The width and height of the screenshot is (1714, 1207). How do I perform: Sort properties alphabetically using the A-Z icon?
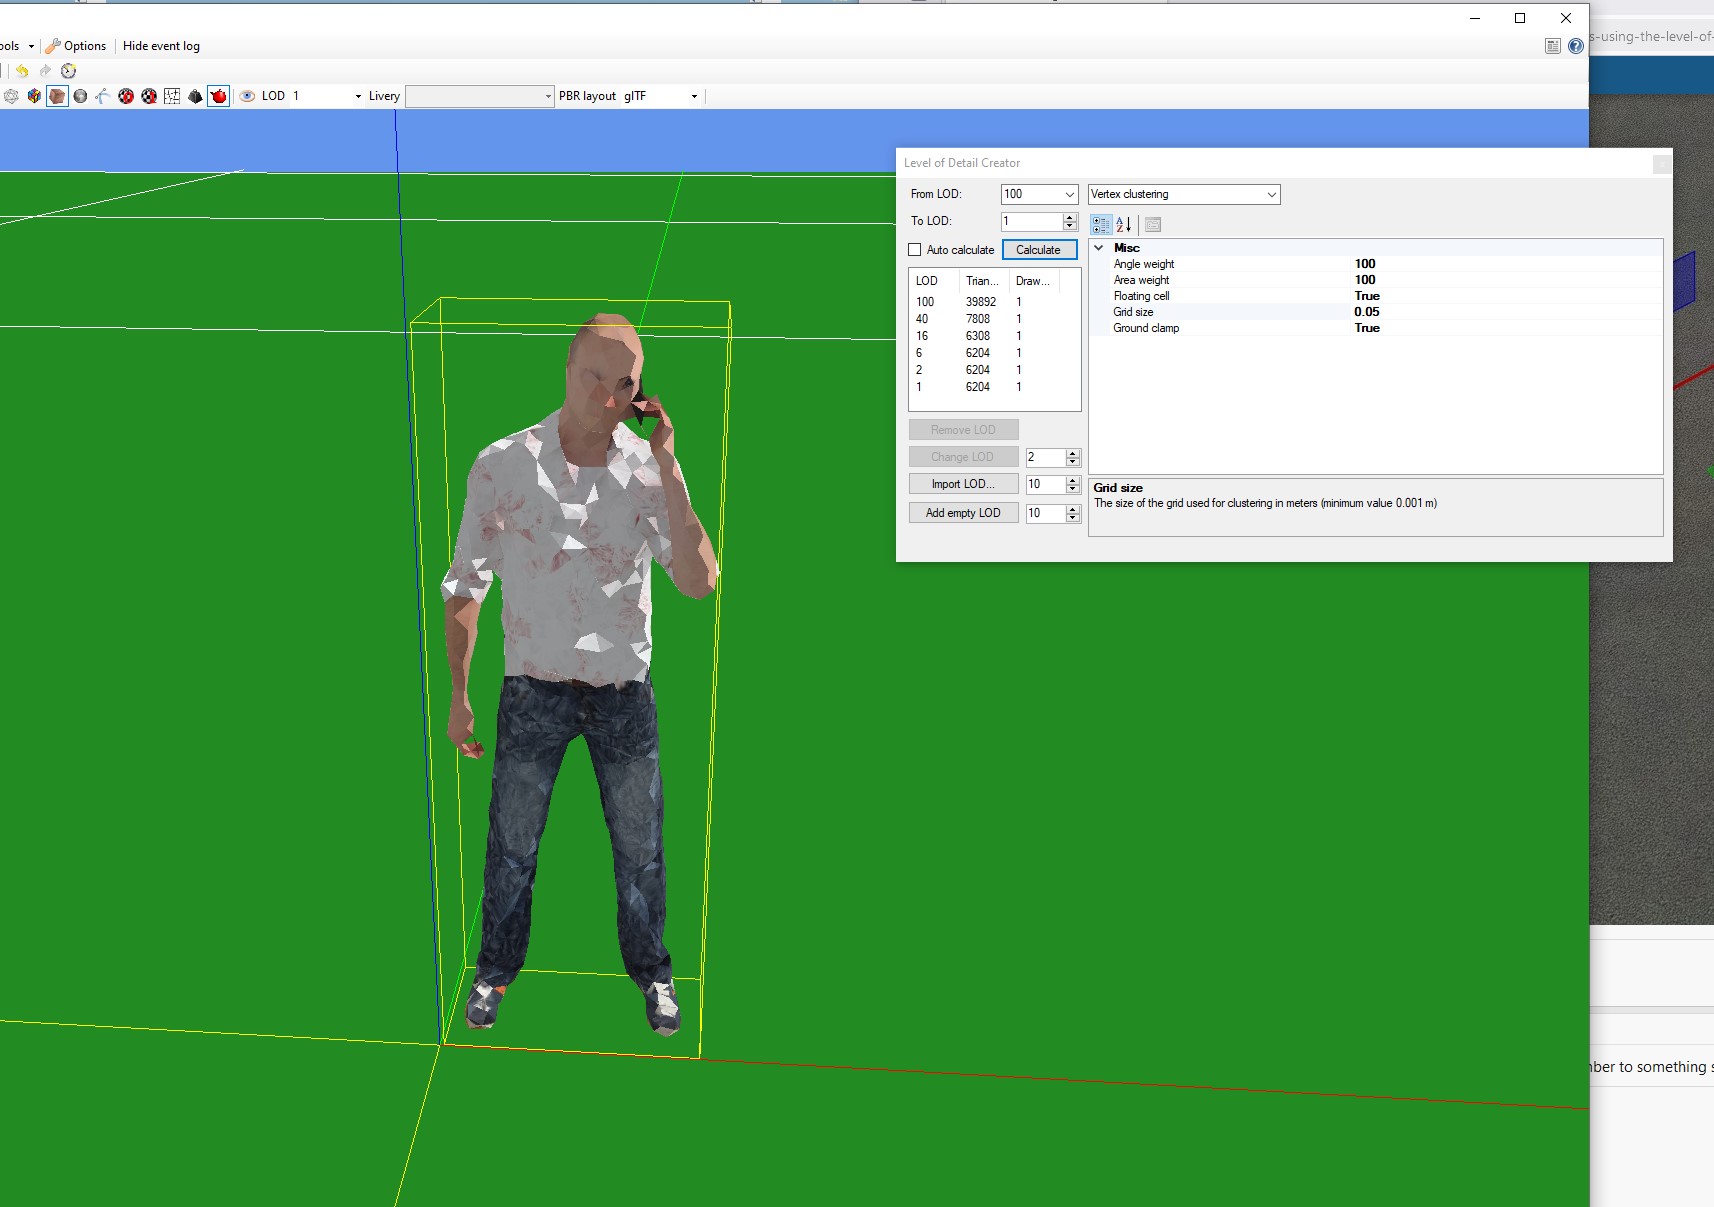click(1122, 224)
